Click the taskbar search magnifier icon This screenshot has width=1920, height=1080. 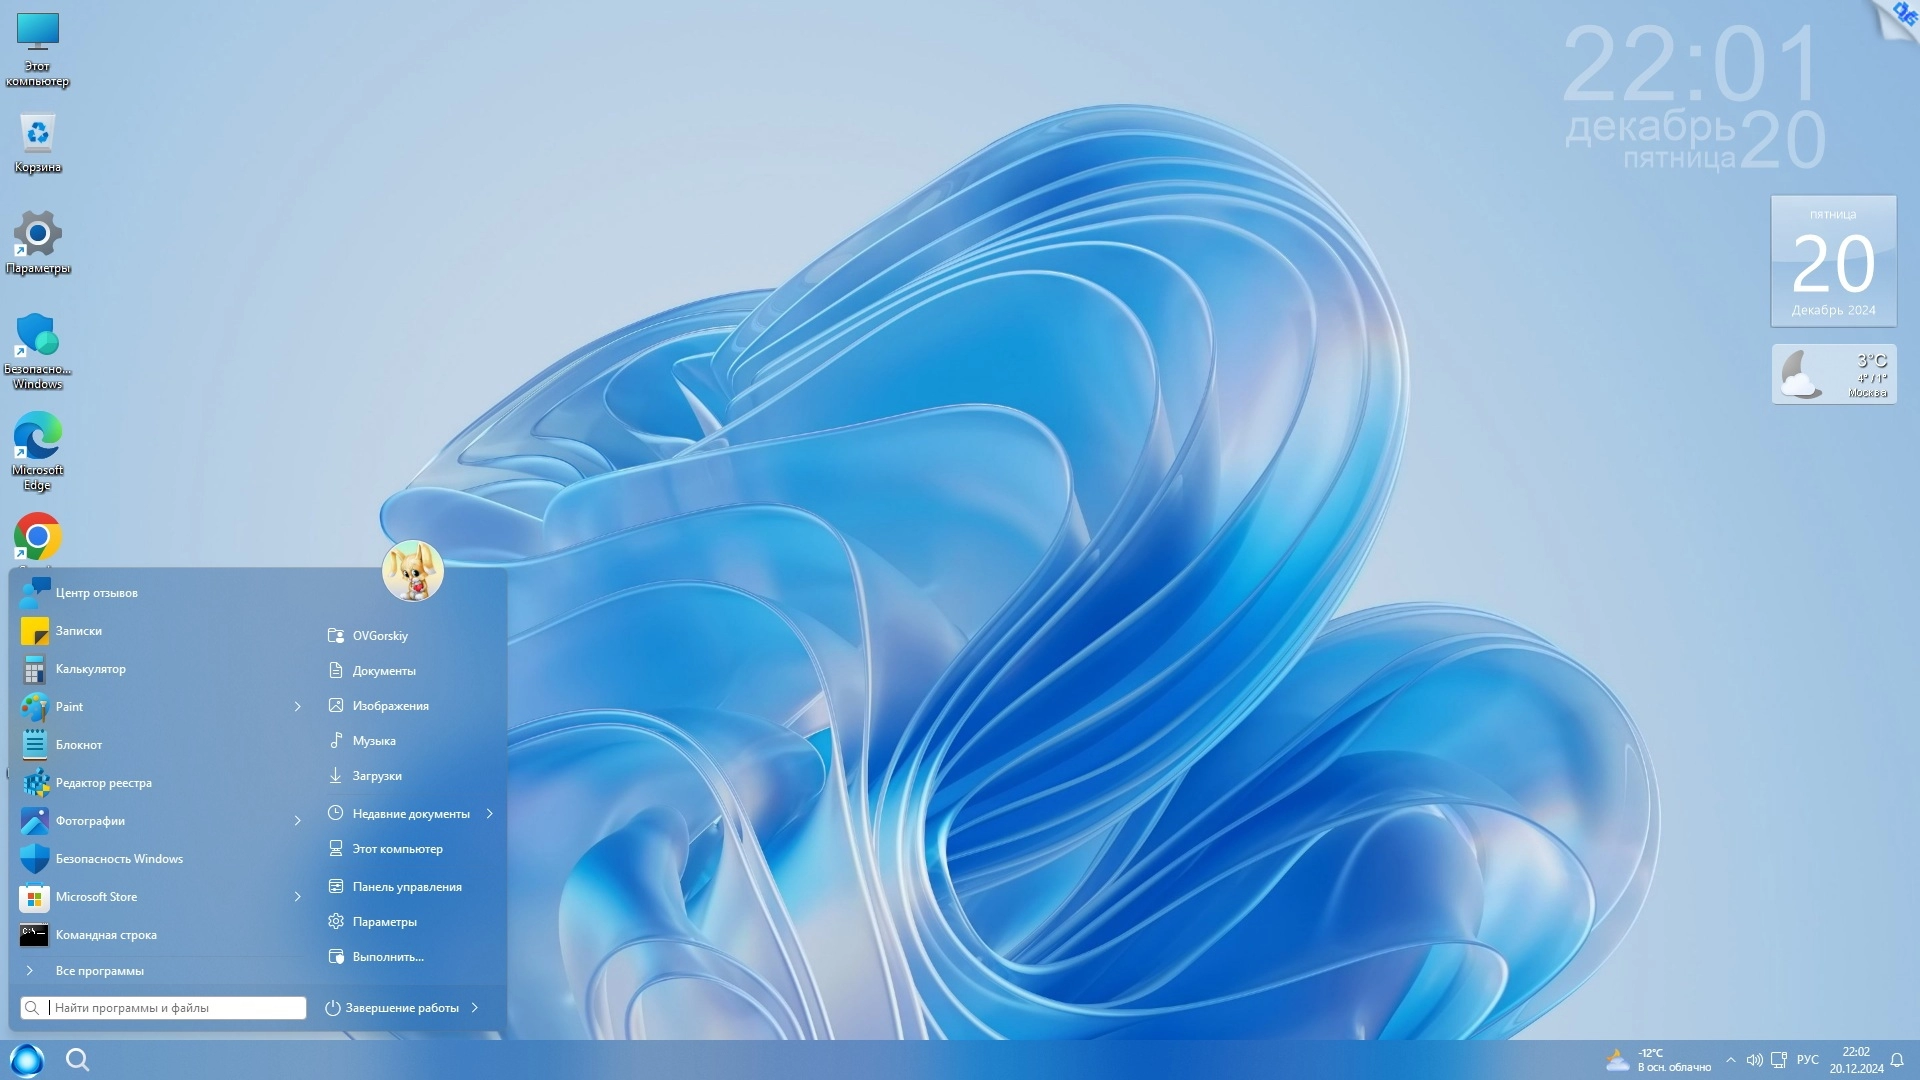click(77, 1060)
